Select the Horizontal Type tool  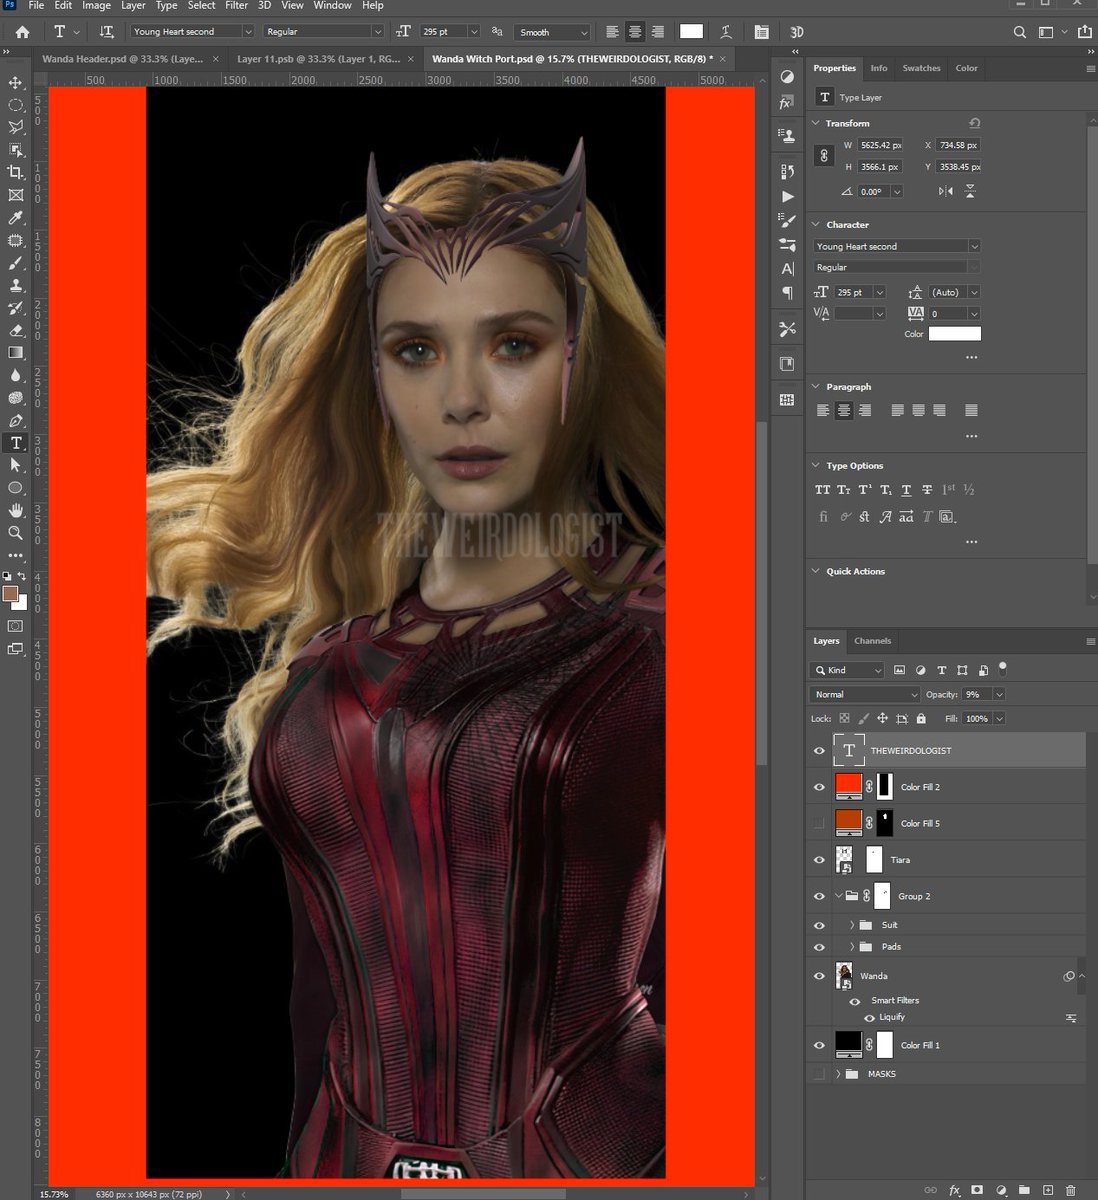point(16,442)
